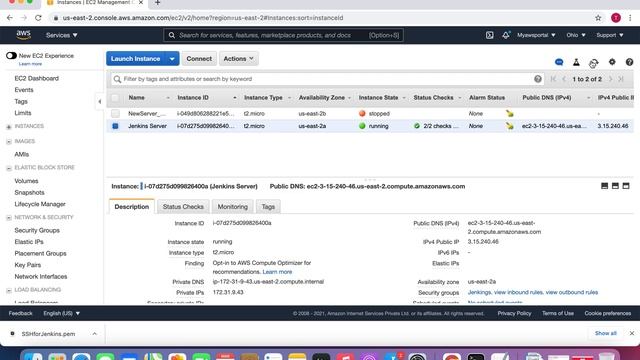Collapse the ELASTIC BLOCK STORE section
Viewport: 640px width, 360px height.
(x=9, y=168)
